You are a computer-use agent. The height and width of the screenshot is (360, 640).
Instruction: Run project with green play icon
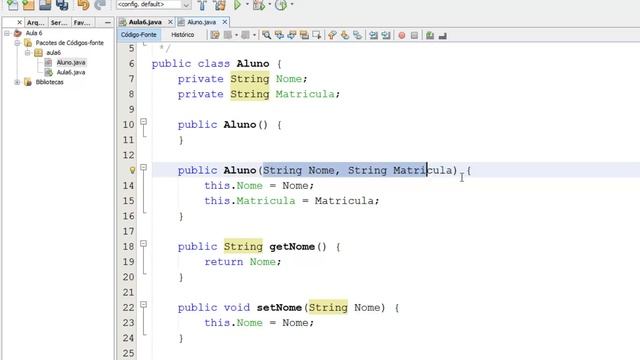(237, 5)
